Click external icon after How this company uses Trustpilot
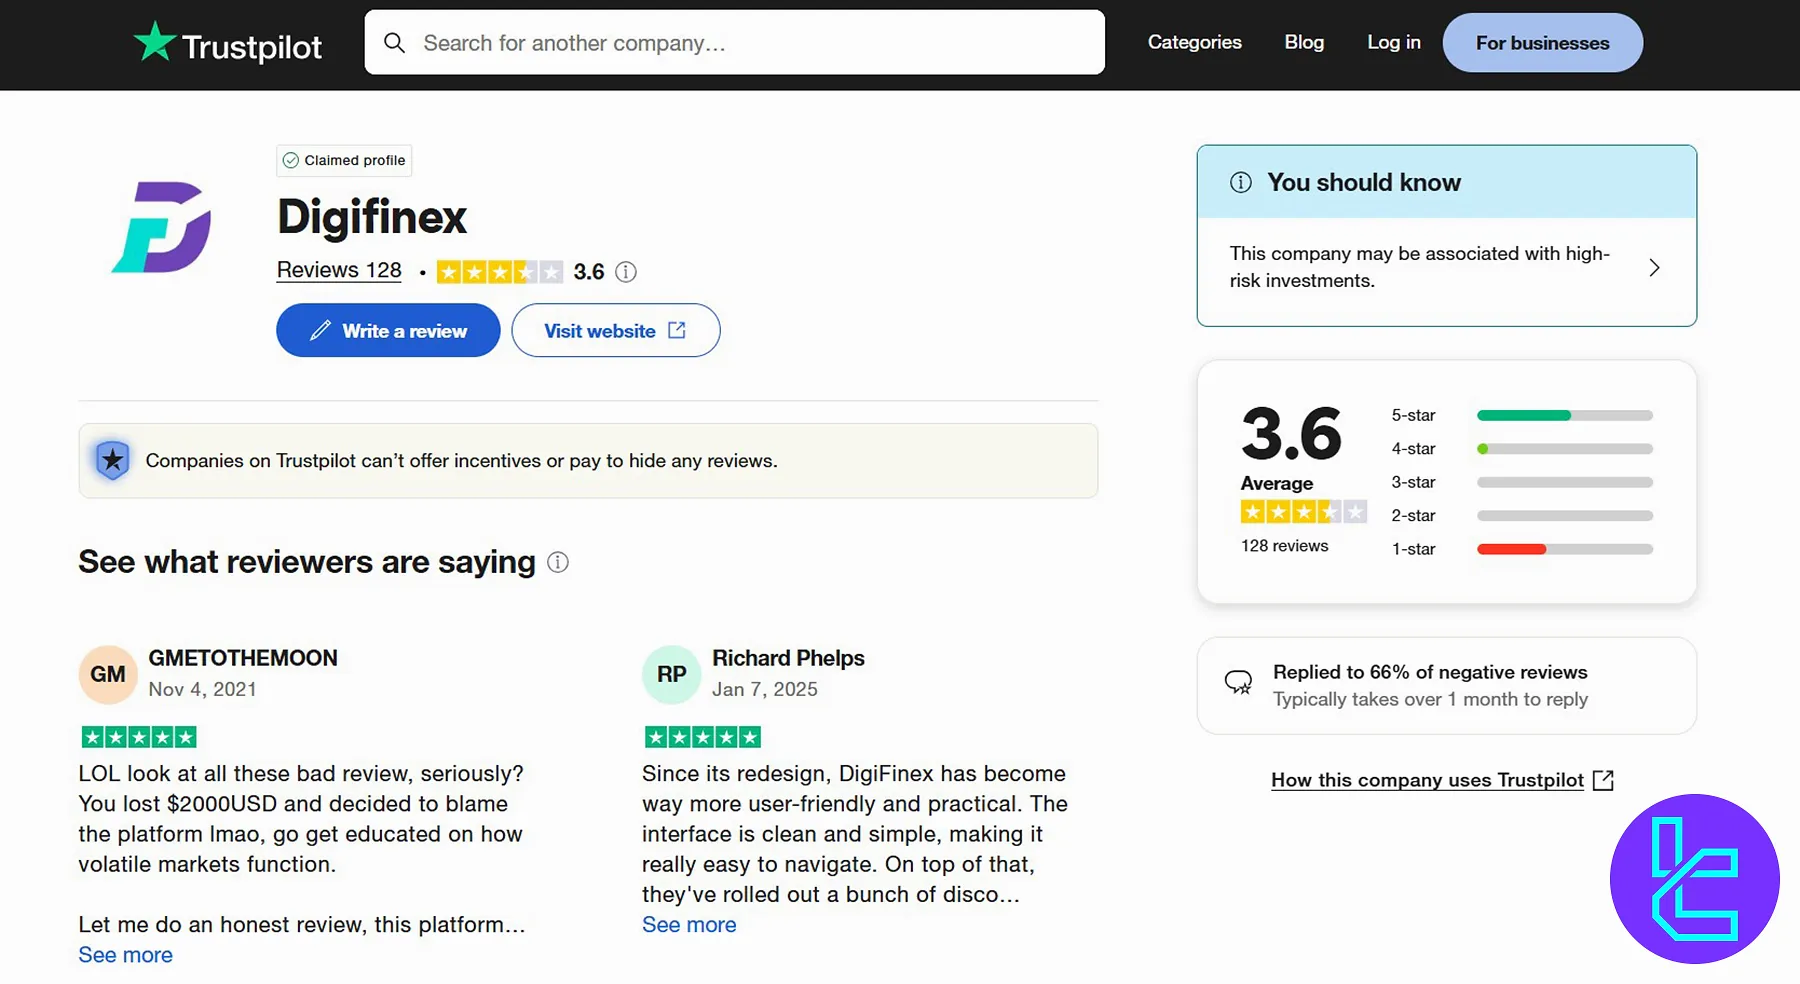 1603,780
